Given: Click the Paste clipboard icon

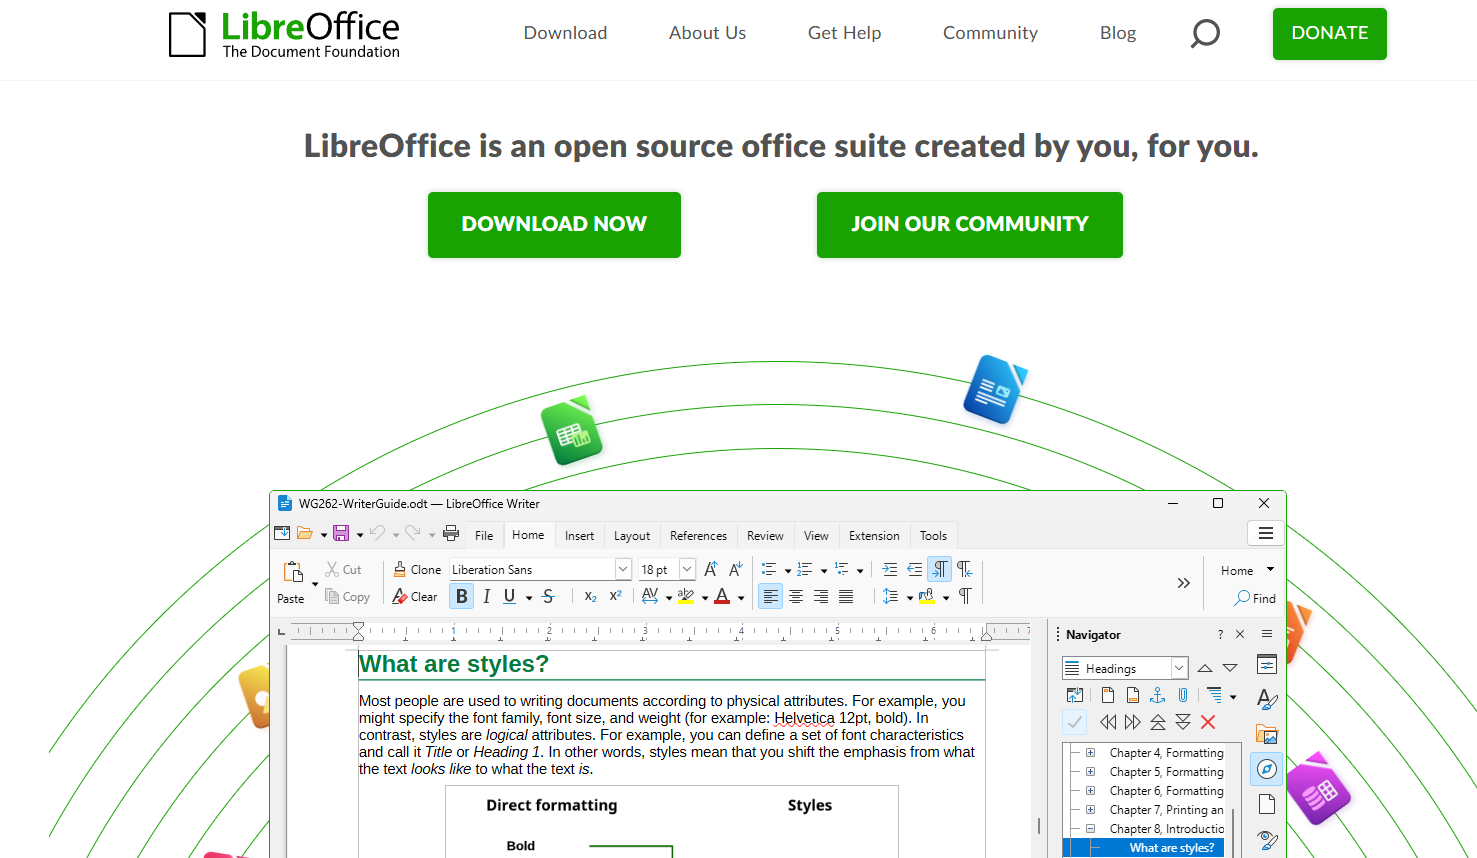Looking at the screenshot, I should pos(293,572).
